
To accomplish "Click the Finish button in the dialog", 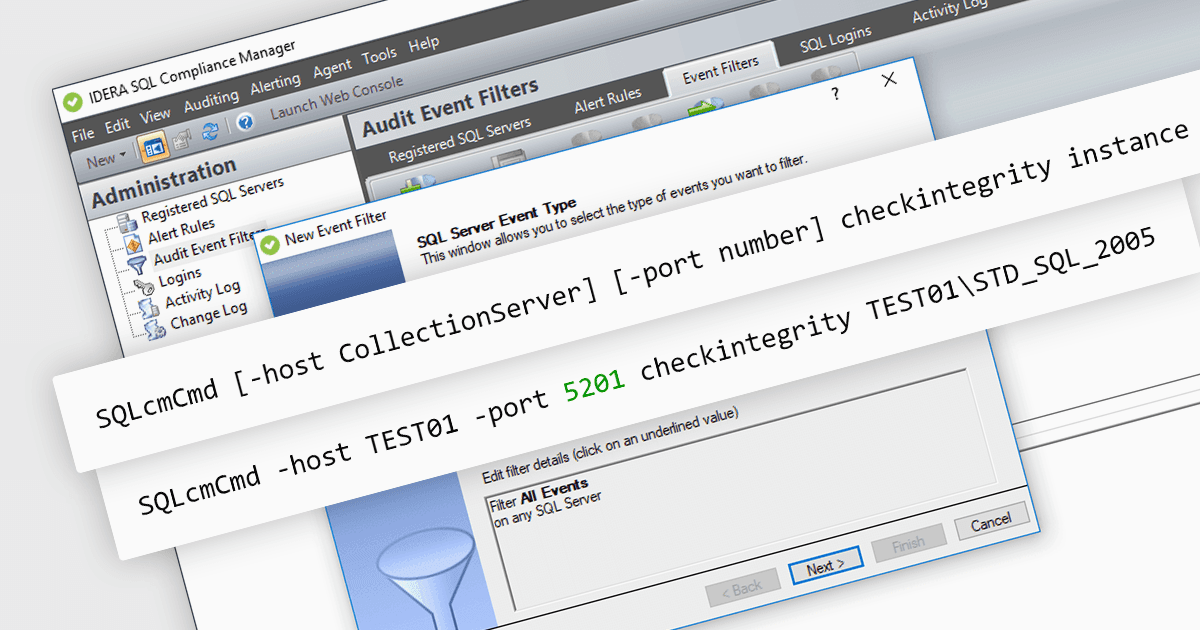I will (x=908, y=545).
